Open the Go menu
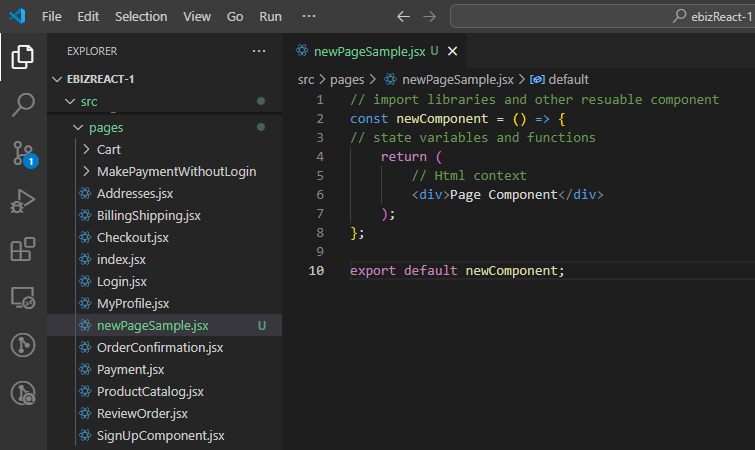Screen dimensions: 755x450 click(235, 16)
